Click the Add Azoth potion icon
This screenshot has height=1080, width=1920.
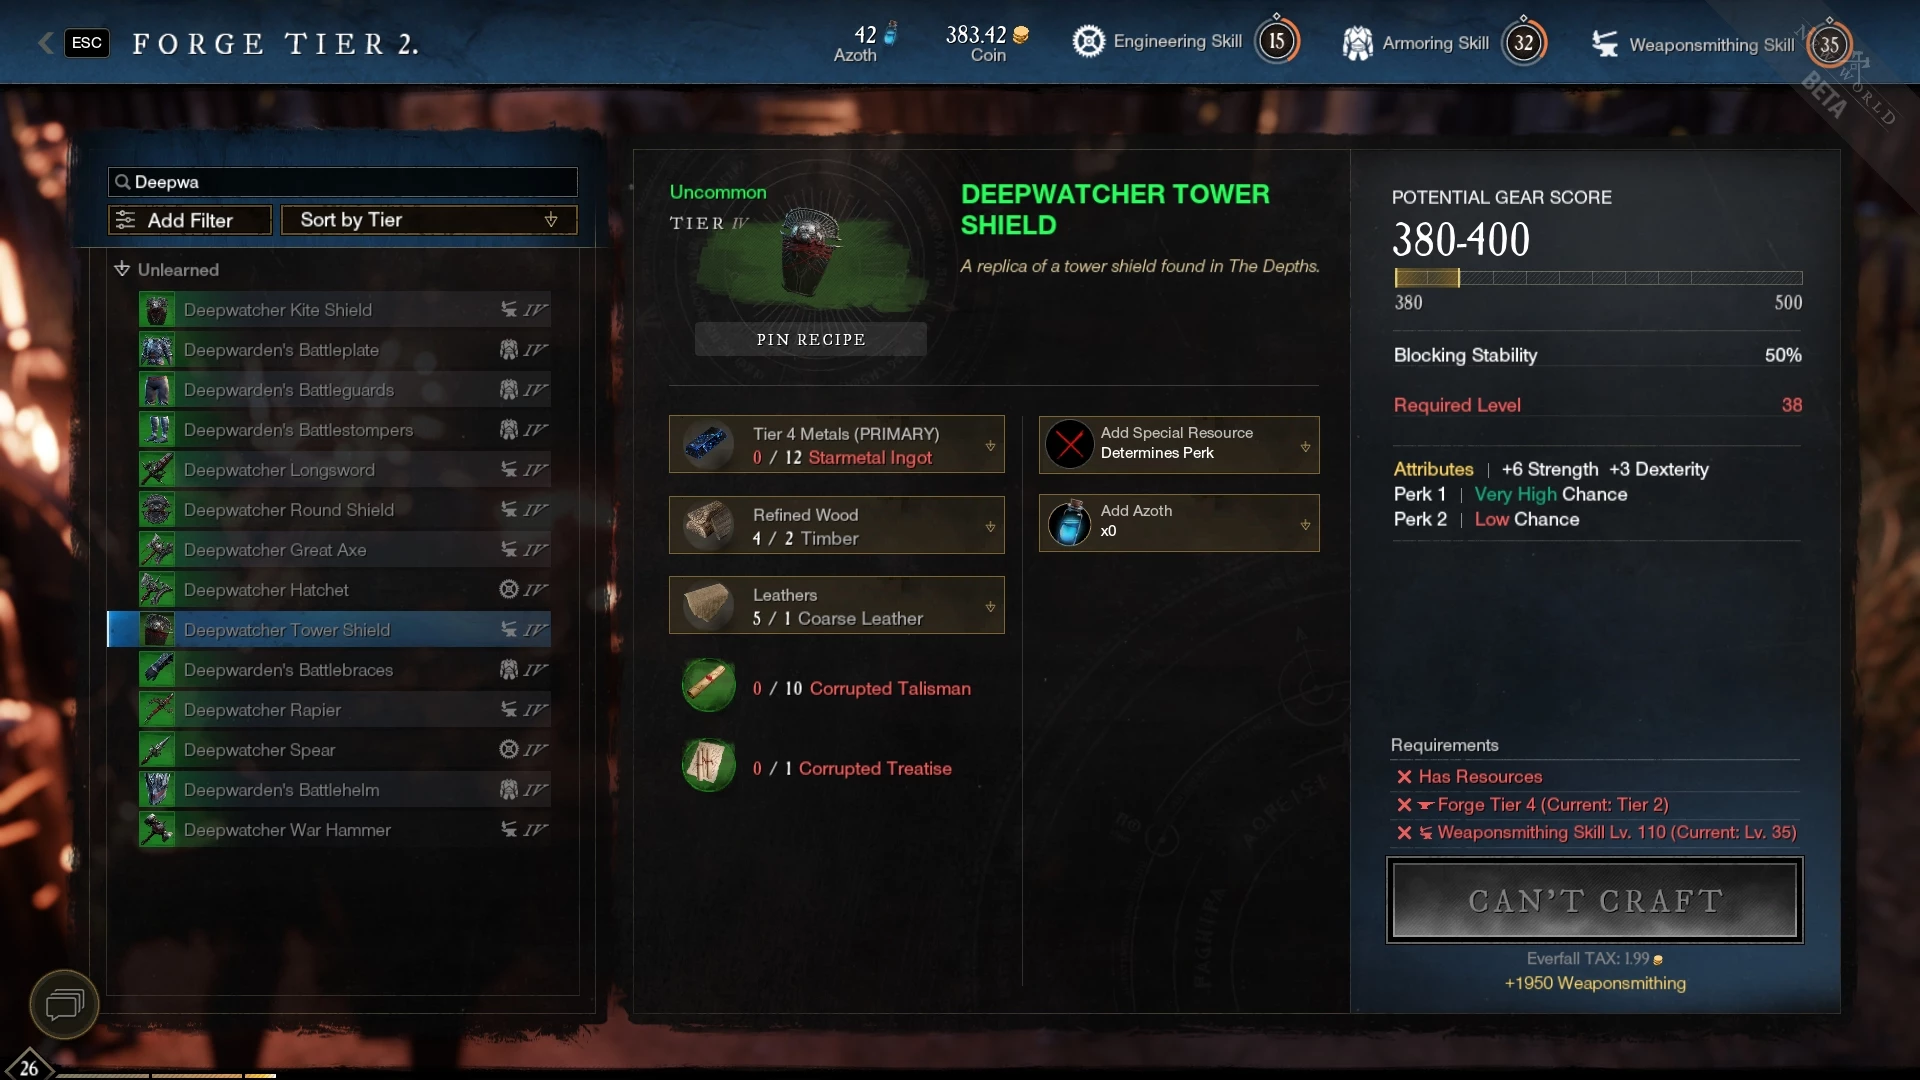click(1070, 522)
